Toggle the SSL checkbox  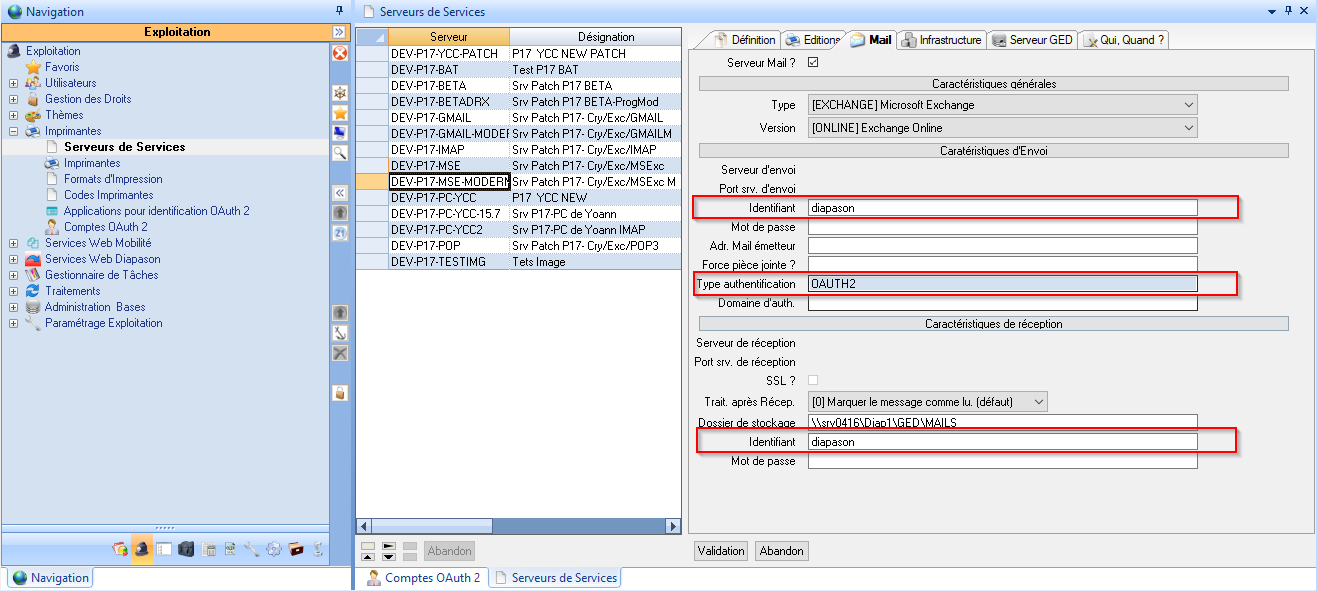click(x=812, y=380)
